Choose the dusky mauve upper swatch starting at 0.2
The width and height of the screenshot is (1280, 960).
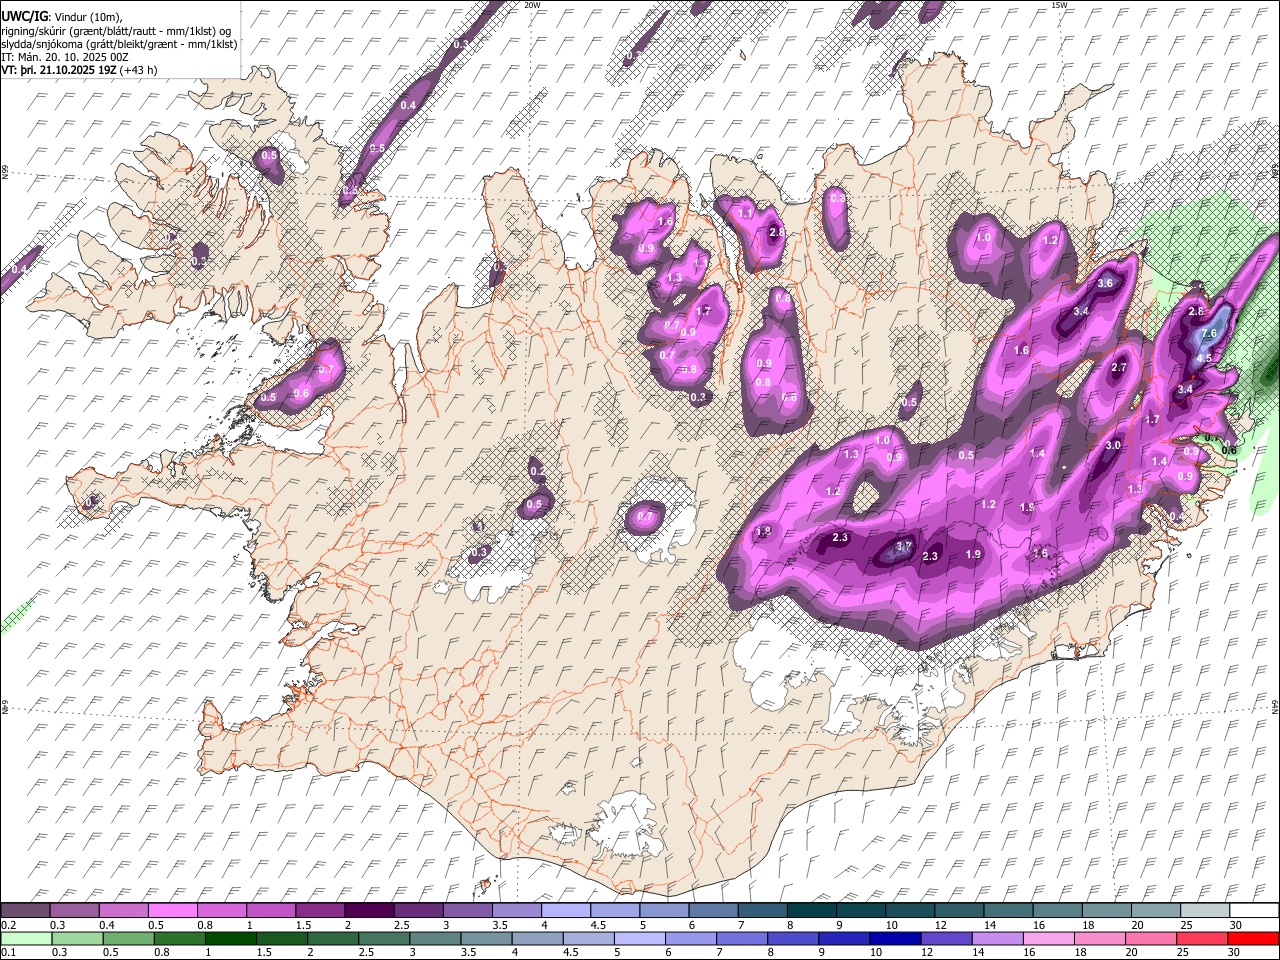[25, 910]
